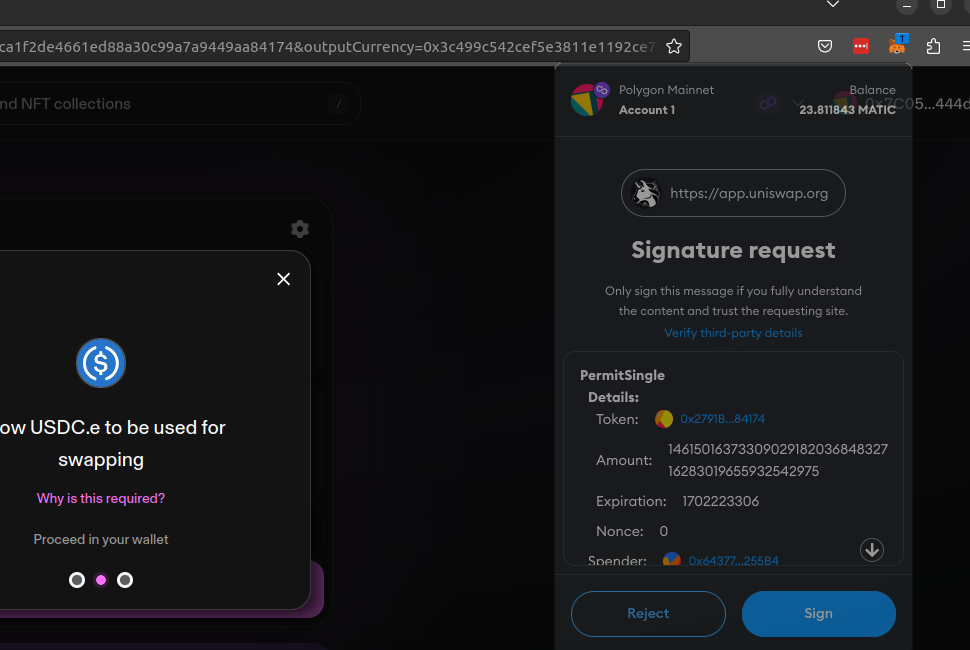
Task: Open the browser extensions puzzle icon
Action: tap(934, 46)
